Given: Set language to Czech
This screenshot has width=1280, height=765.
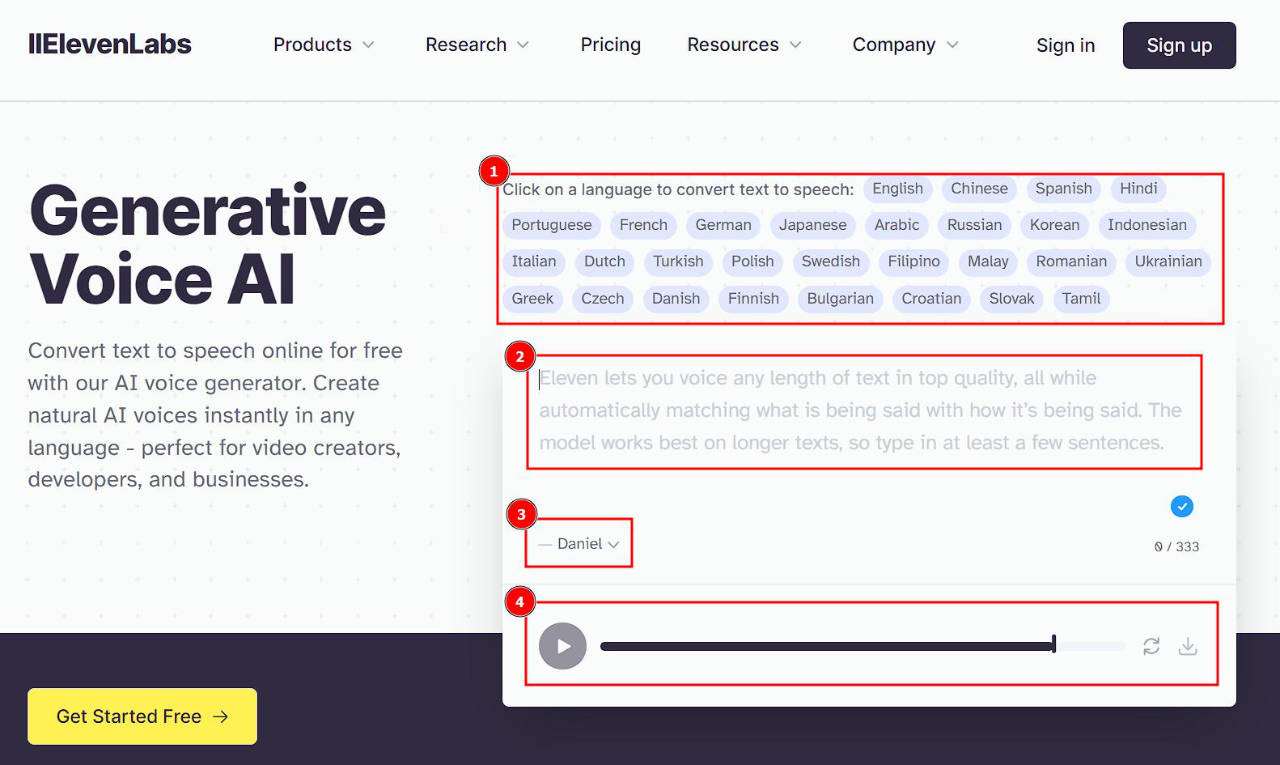Looking at the screenshot, I should (x=603, y=299).
